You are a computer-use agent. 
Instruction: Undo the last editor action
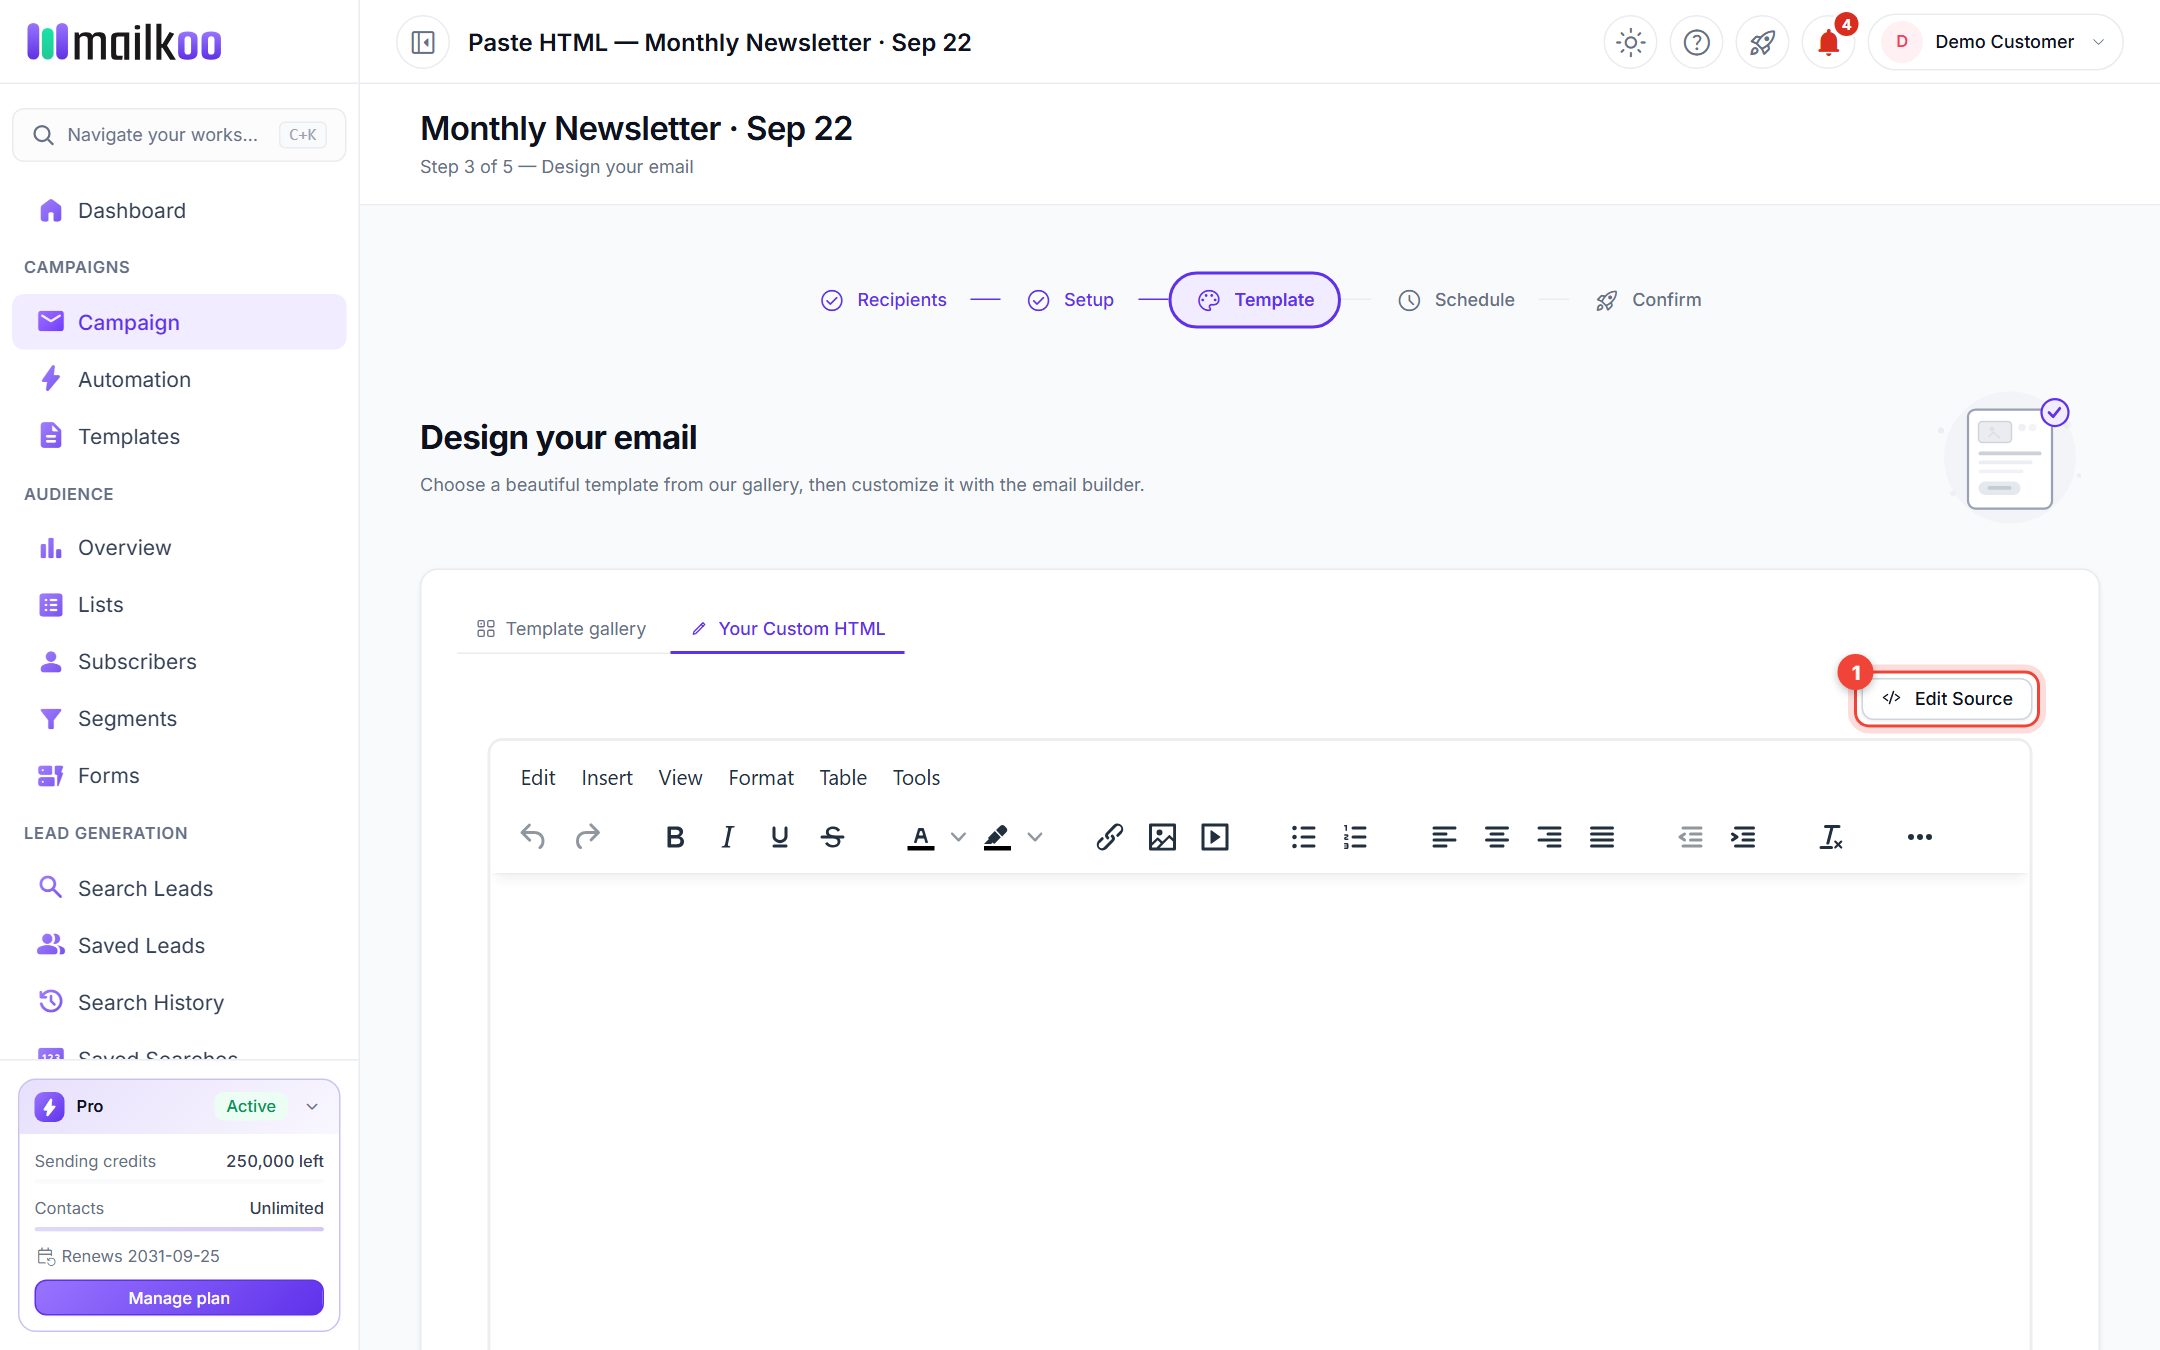coord(533,837)
